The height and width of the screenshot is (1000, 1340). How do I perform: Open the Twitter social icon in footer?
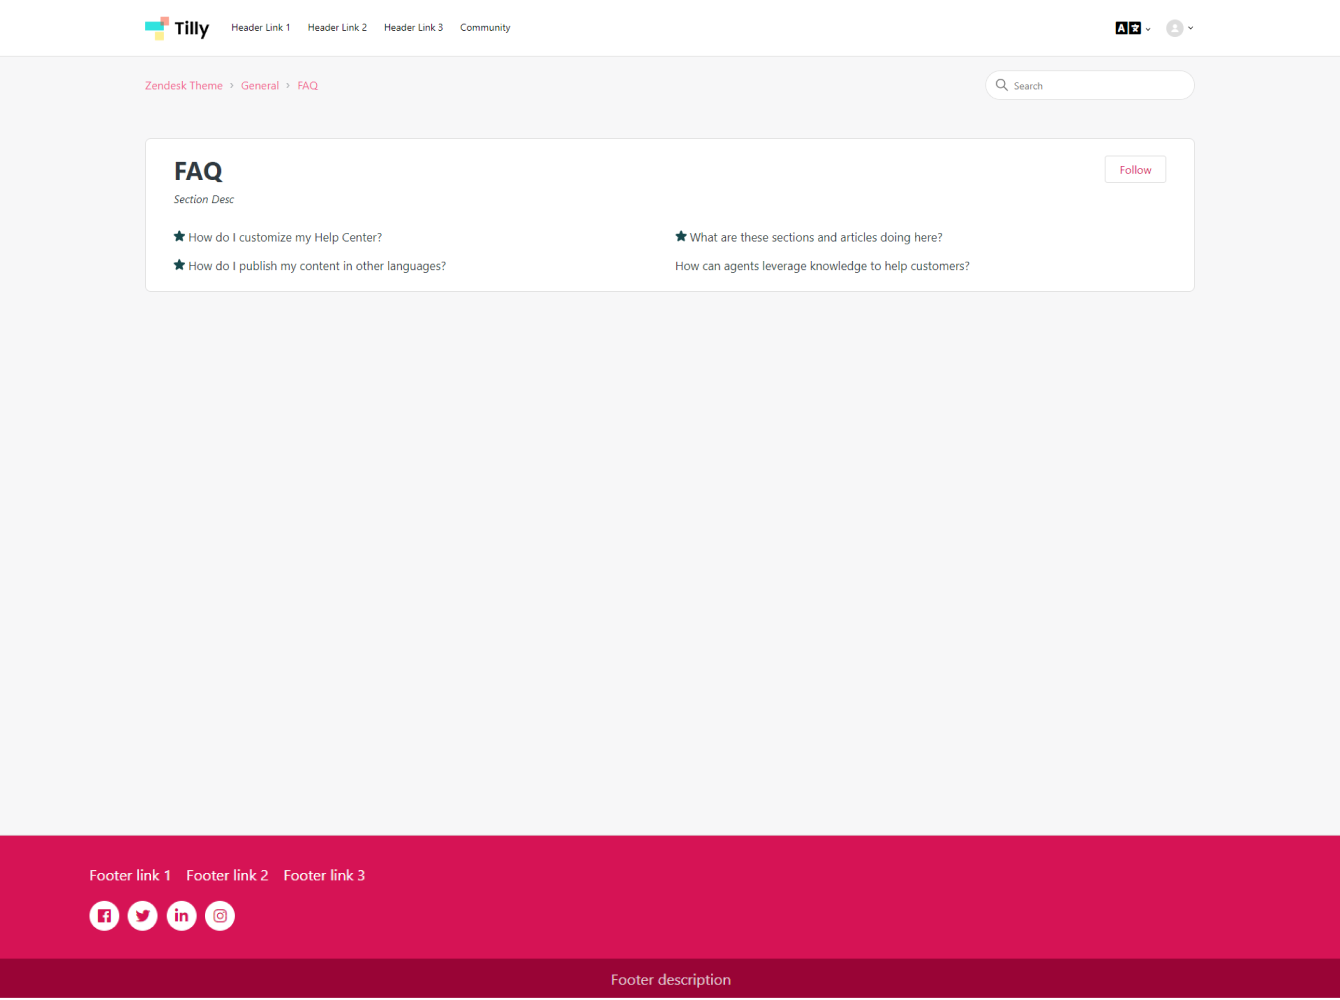[143, 916]
